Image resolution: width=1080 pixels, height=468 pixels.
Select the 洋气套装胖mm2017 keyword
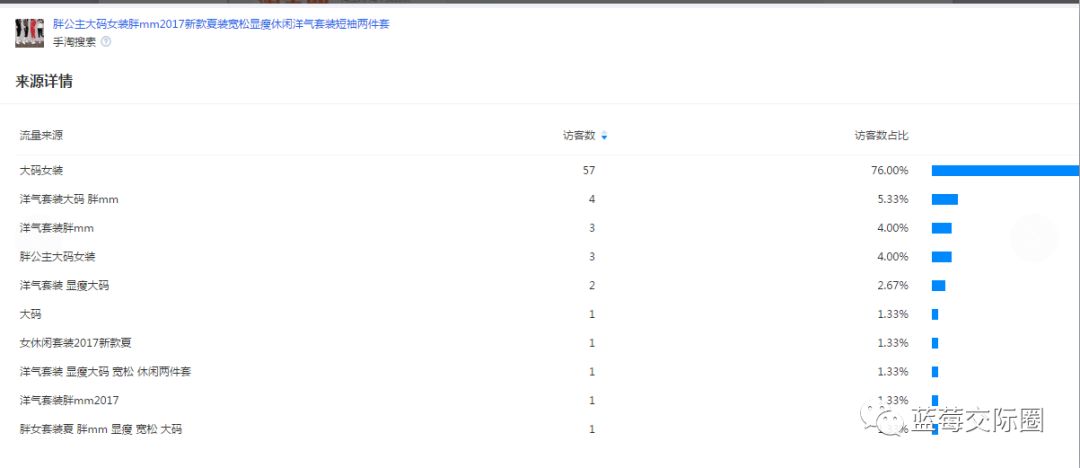point(70,400)
